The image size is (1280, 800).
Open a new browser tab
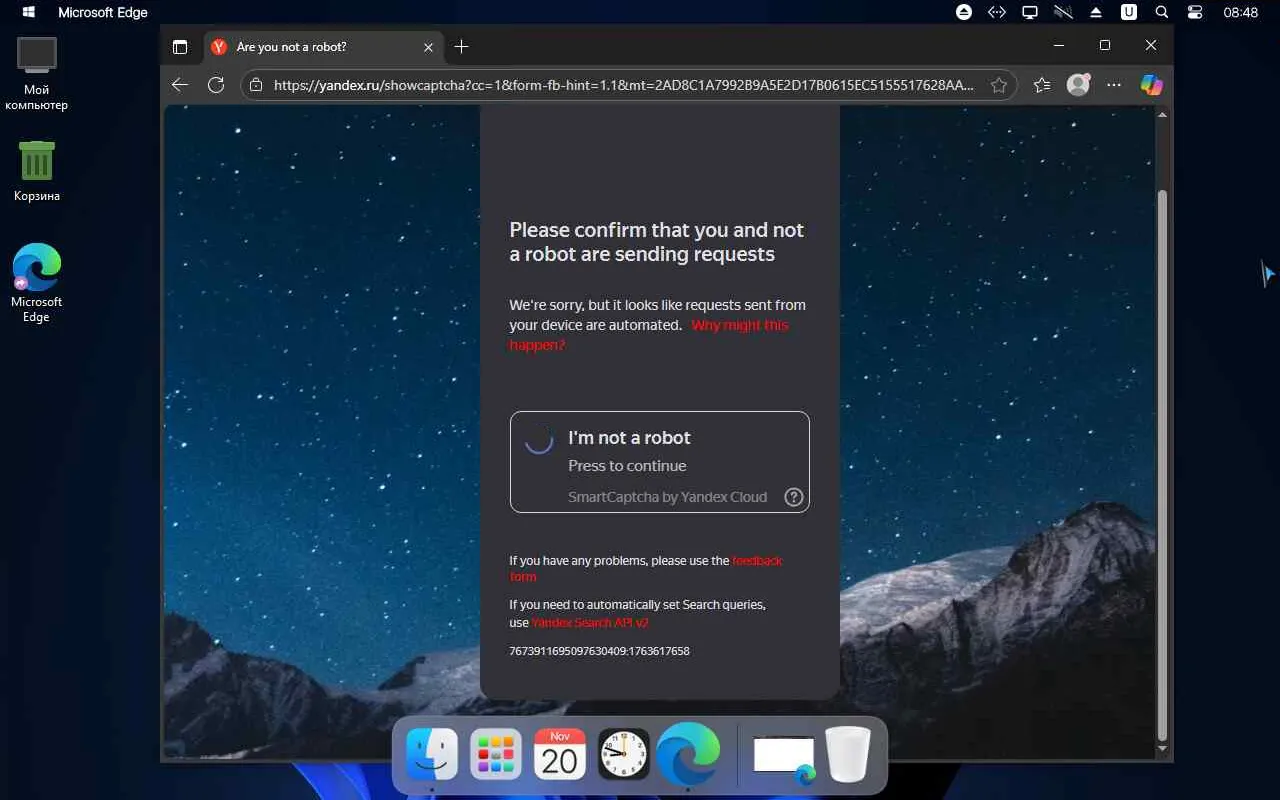461,47
